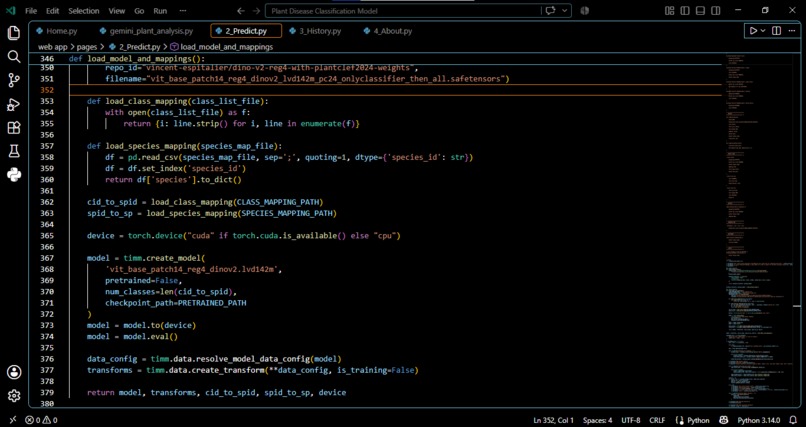Click the 'return model, transforms' line
806x427 pixels.
tap(216, 393)
